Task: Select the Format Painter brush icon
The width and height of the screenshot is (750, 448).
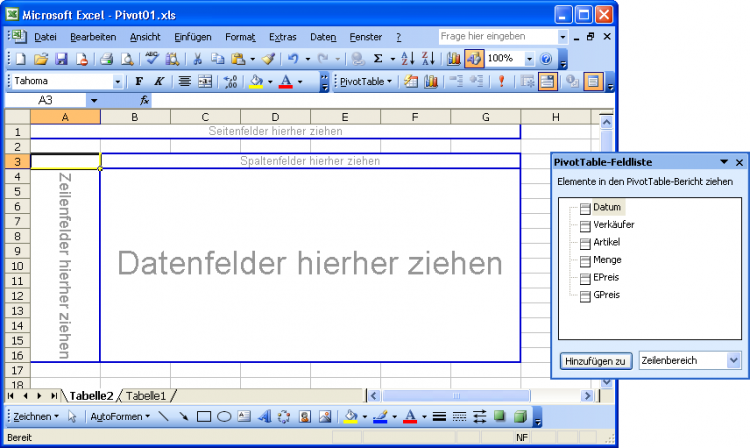Action: click(269, 59)
